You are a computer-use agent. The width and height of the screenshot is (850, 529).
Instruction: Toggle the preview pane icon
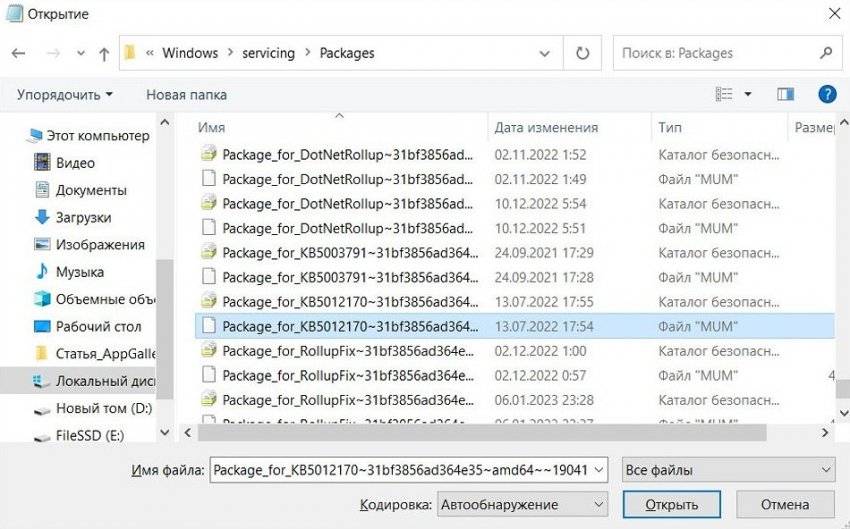(x=786, y=94)
